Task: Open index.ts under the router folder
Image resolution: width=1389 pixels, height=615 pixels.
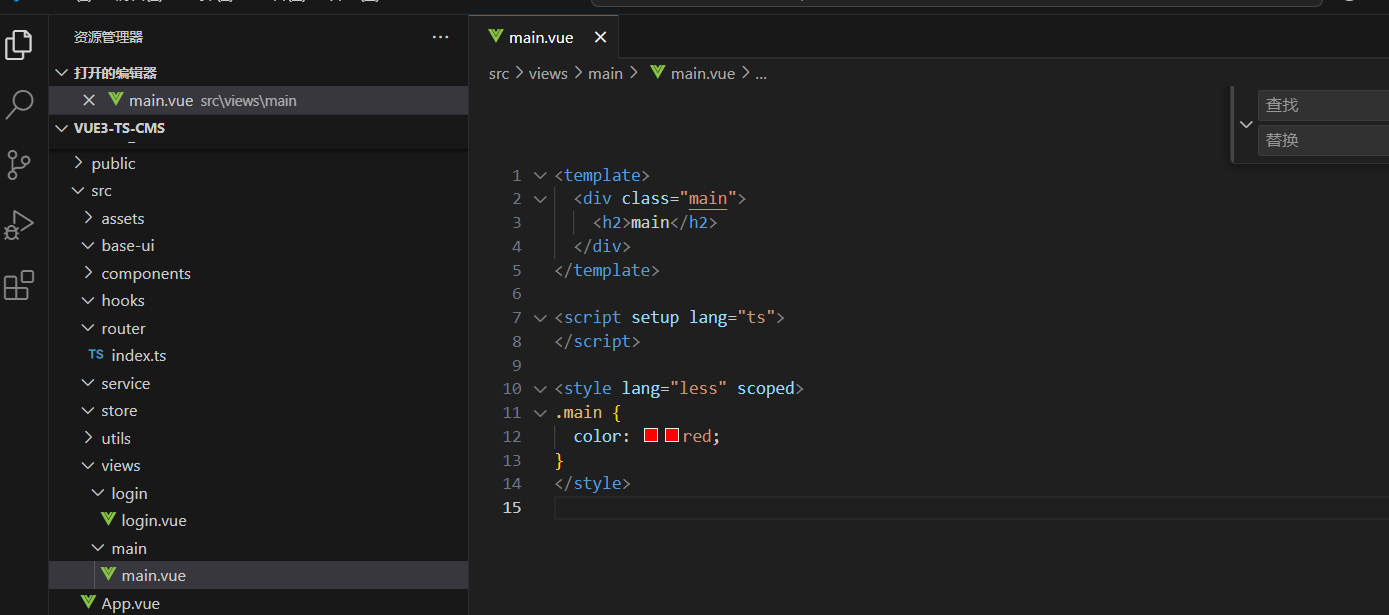Action: click(138, 355)
